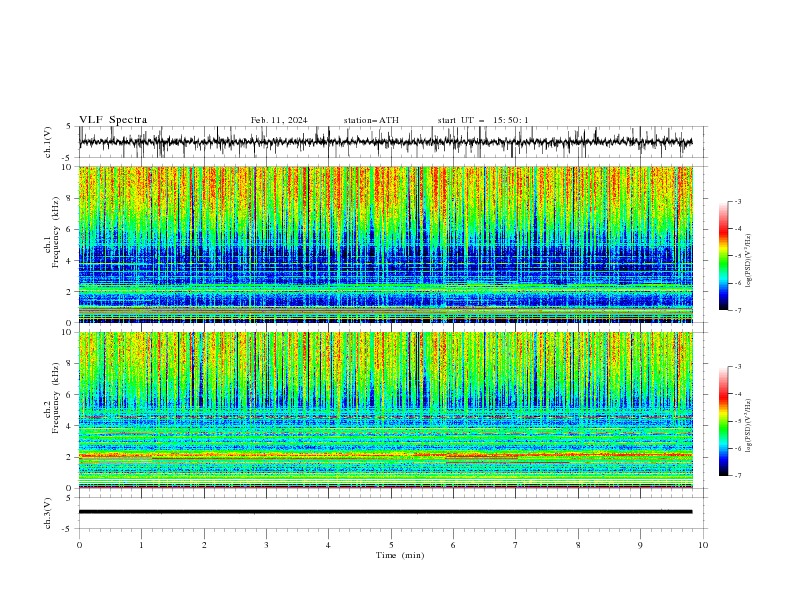Click the 8 kHz tick of ch.2 spectrogram
This screenshot has width=792, height=612.
tap(69, 364)
